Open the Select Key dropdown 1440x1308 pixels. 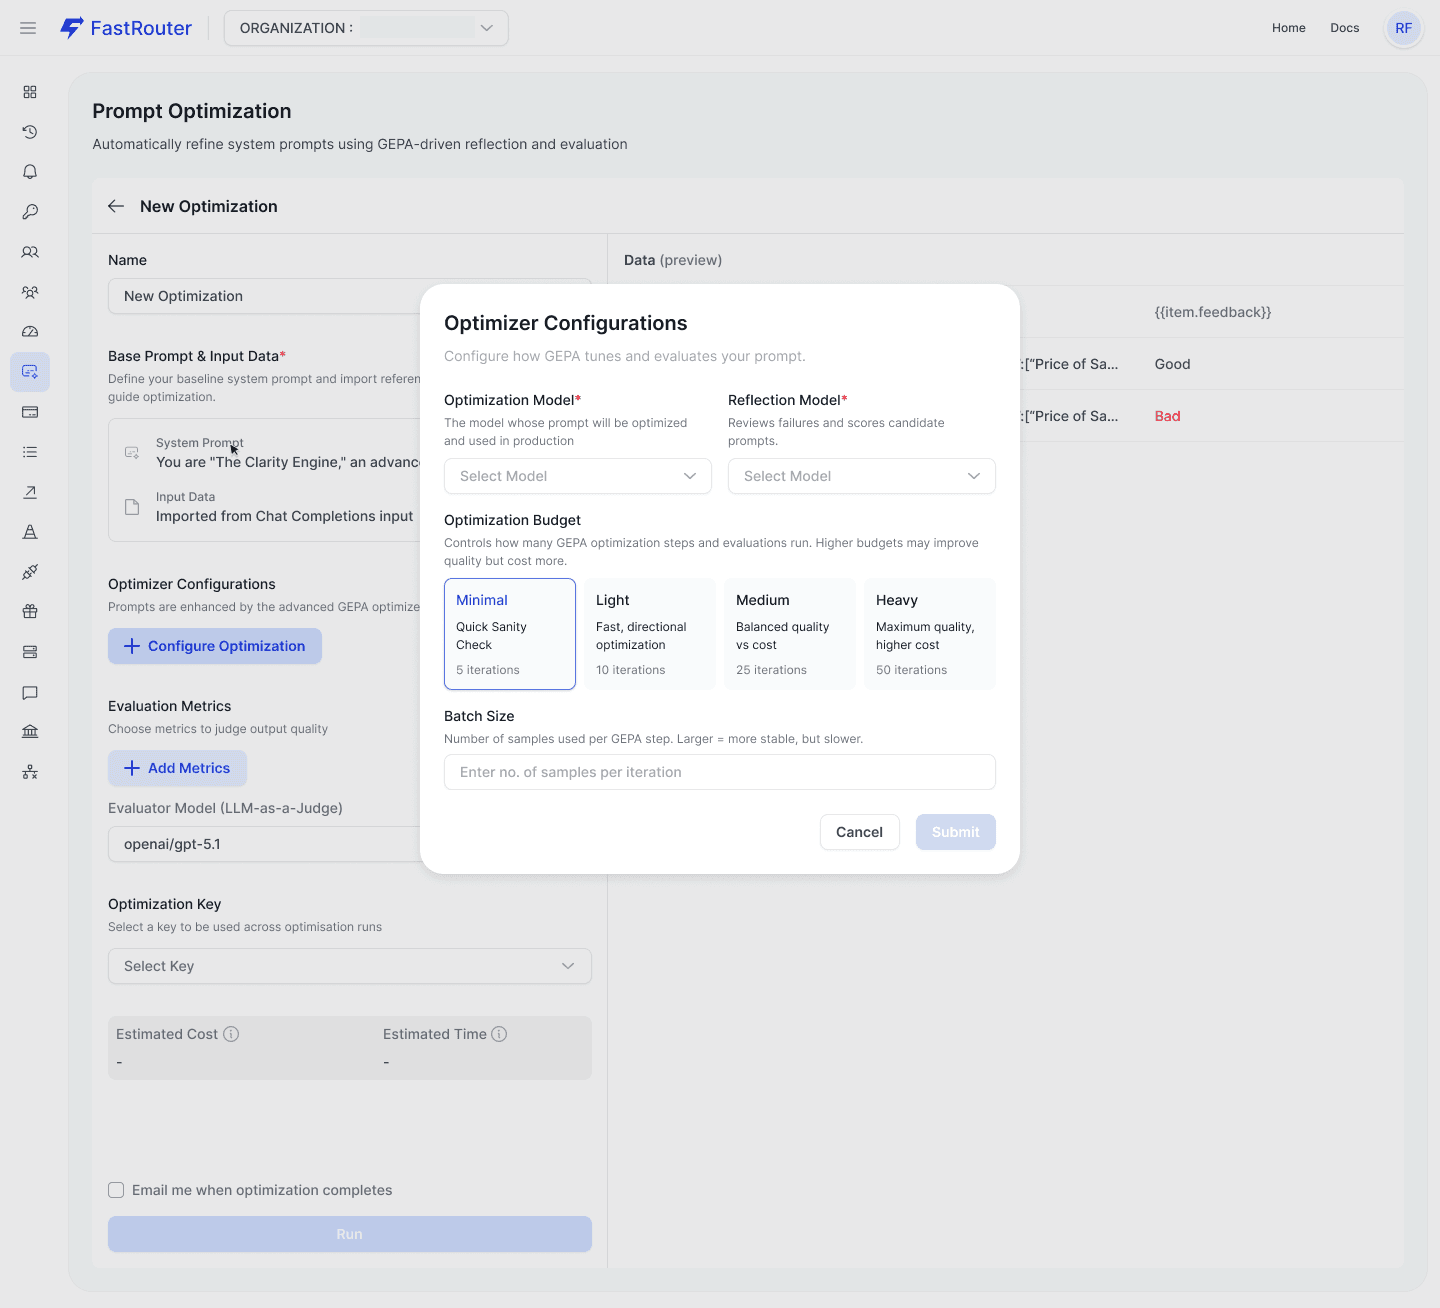[x=350, y=966]
